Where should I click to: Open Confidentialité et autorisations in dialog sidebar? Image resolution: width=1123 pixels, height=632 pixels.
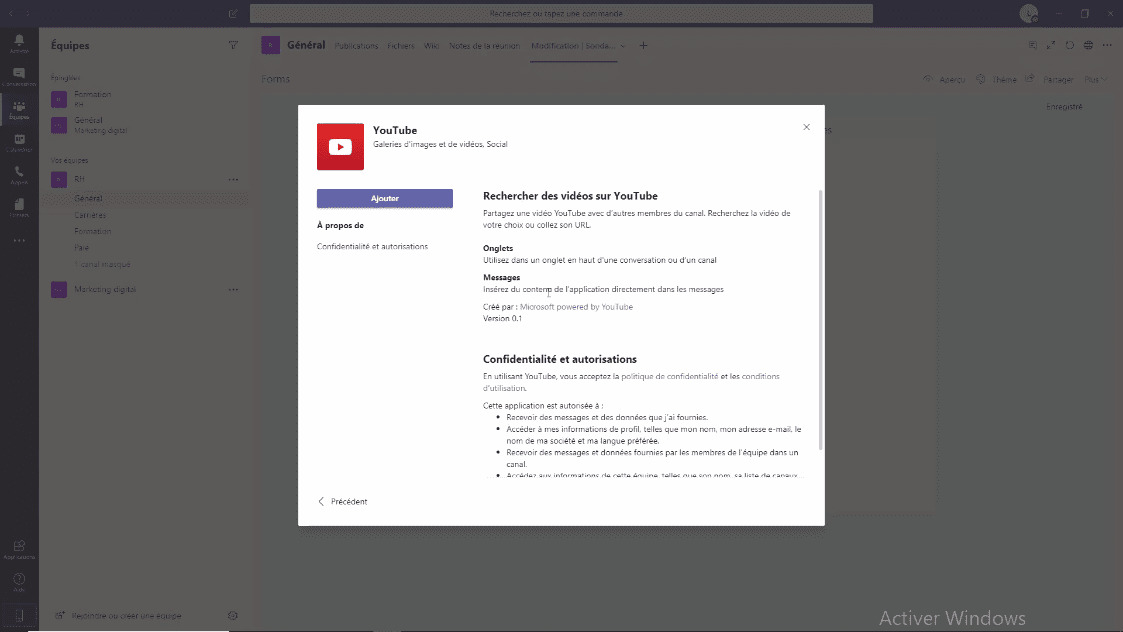(x=372, y=246)
